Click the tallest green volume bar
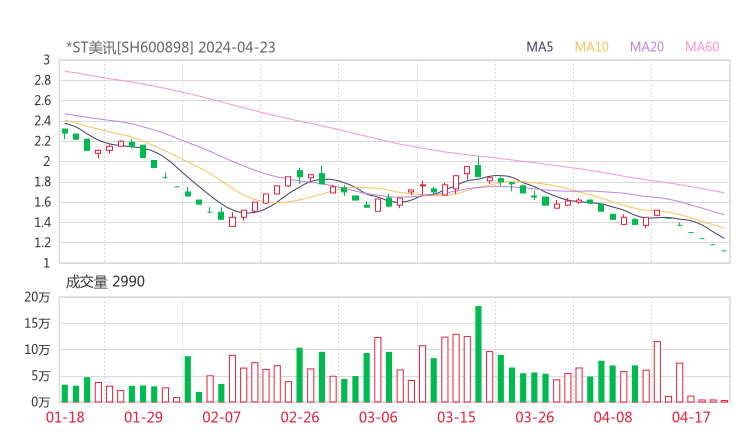 [x=478, y=354]
